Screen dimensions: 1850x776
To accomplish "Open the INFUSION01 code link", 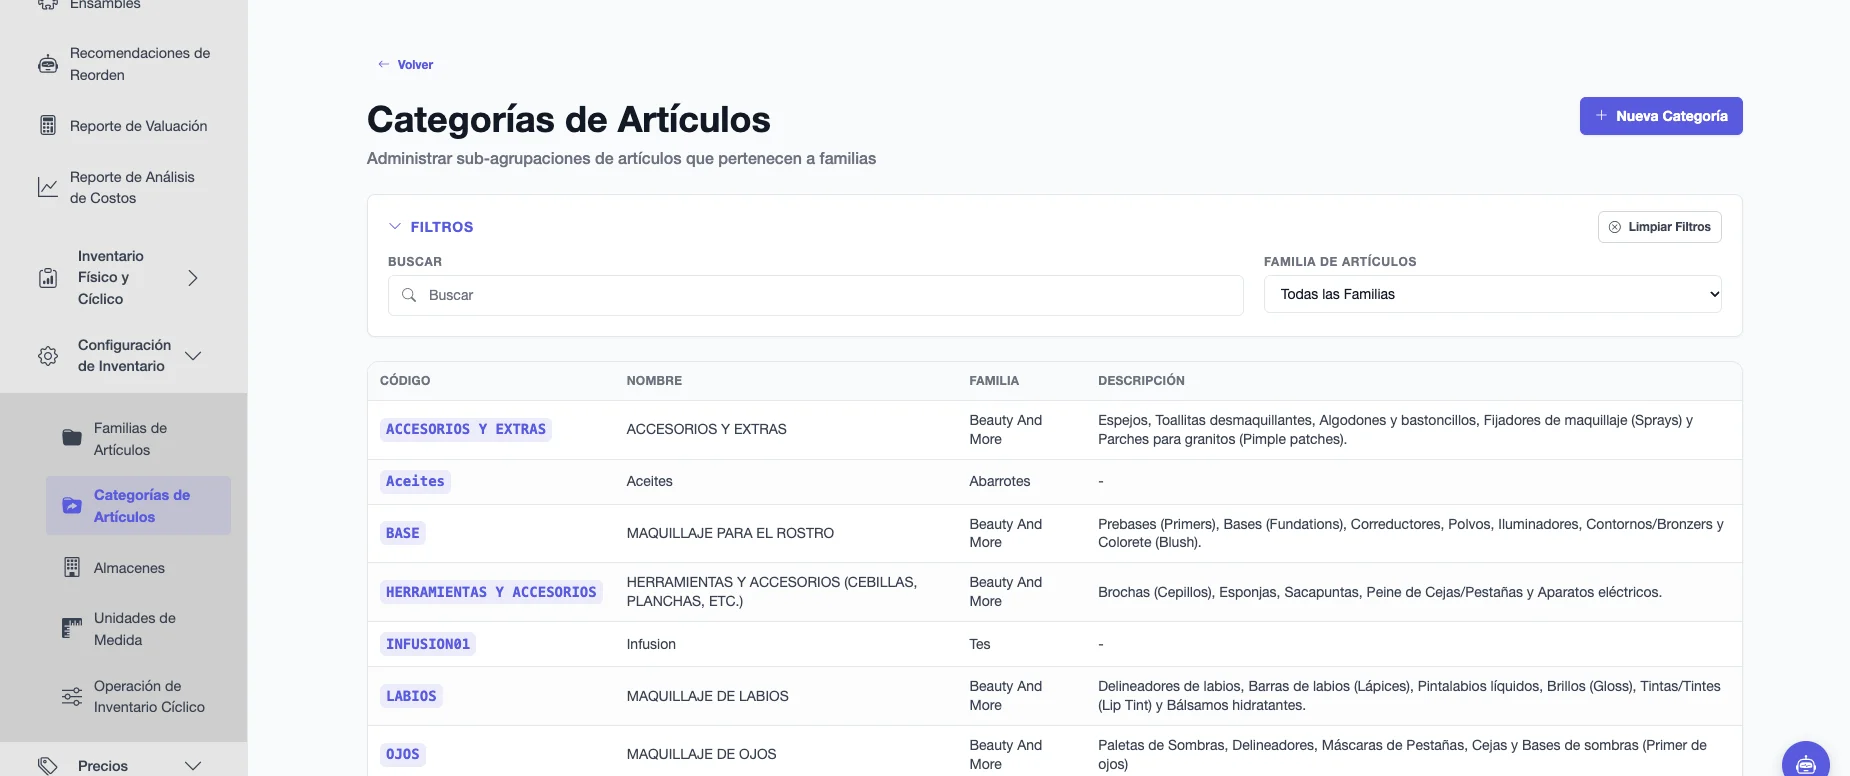I will [428, 644].
